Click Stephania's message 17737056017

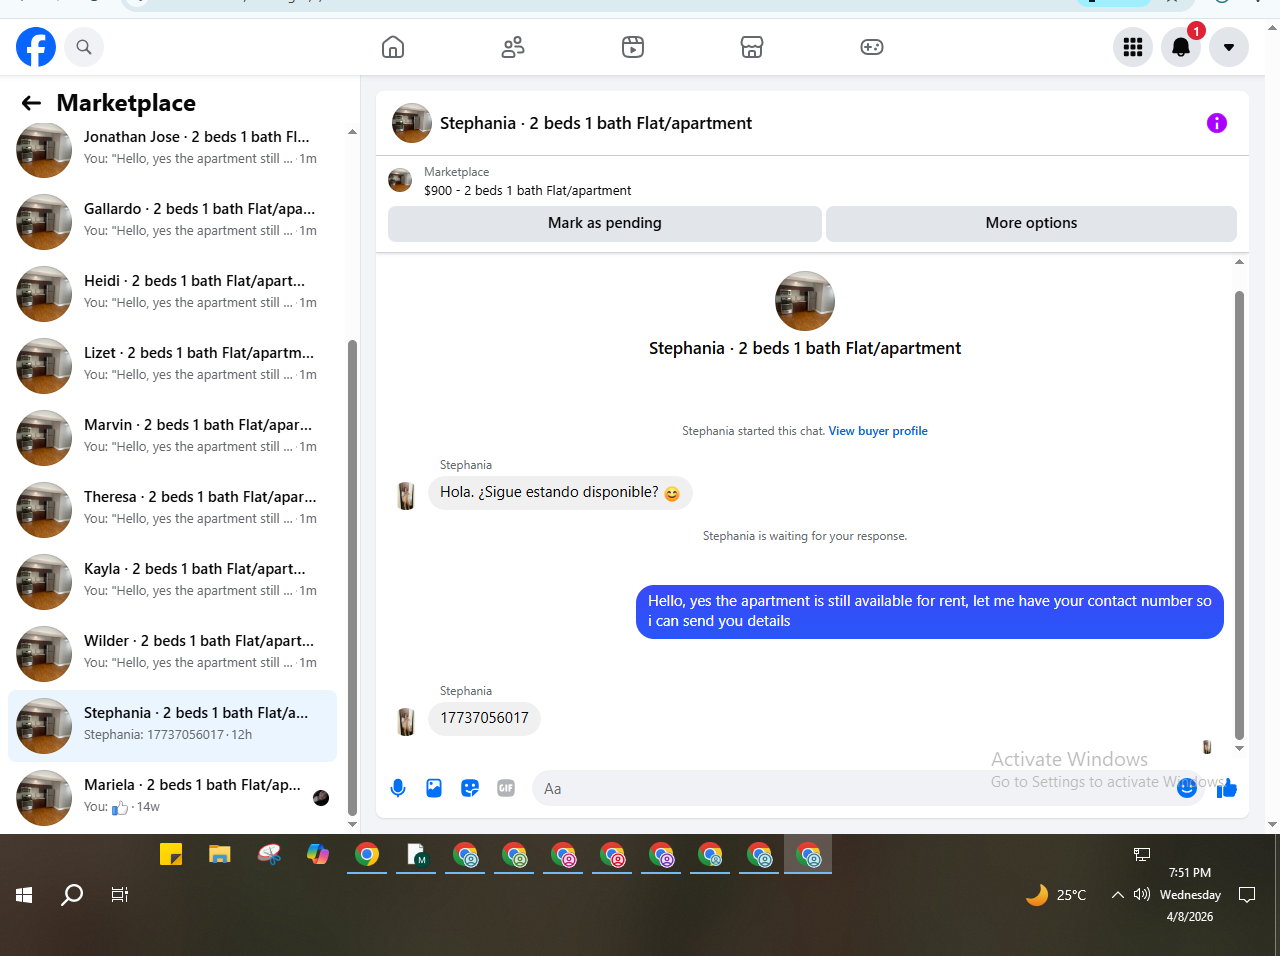pos(484,718)
